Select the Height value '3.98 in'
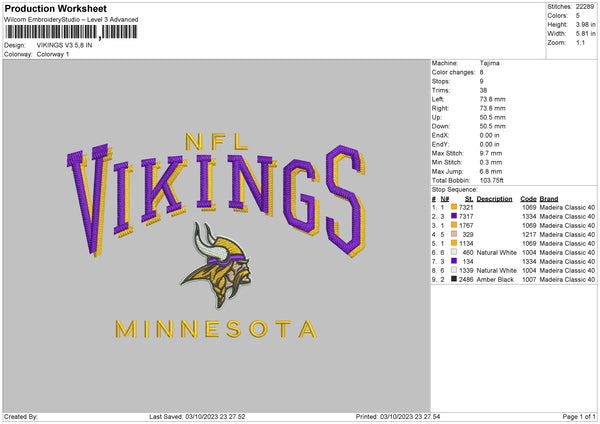Viewport: 600px width, 424px height. point(586,24)
